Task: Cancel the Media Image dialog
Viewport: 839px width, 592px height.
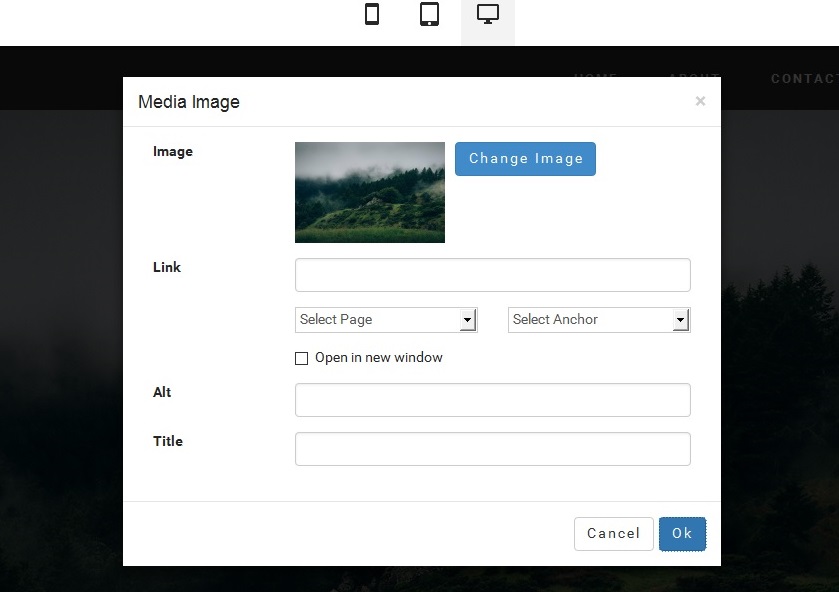Action: 613,533
